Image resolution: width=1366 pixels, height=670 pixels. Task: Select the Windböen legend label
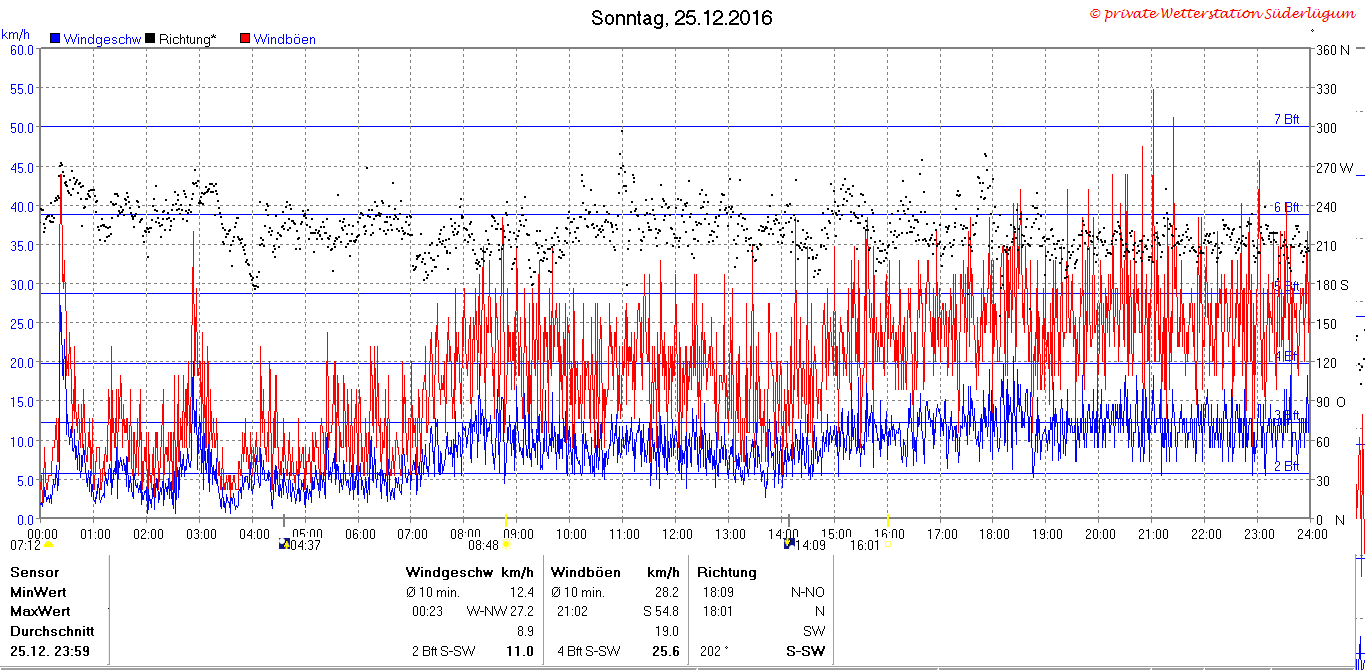[284, 40]
